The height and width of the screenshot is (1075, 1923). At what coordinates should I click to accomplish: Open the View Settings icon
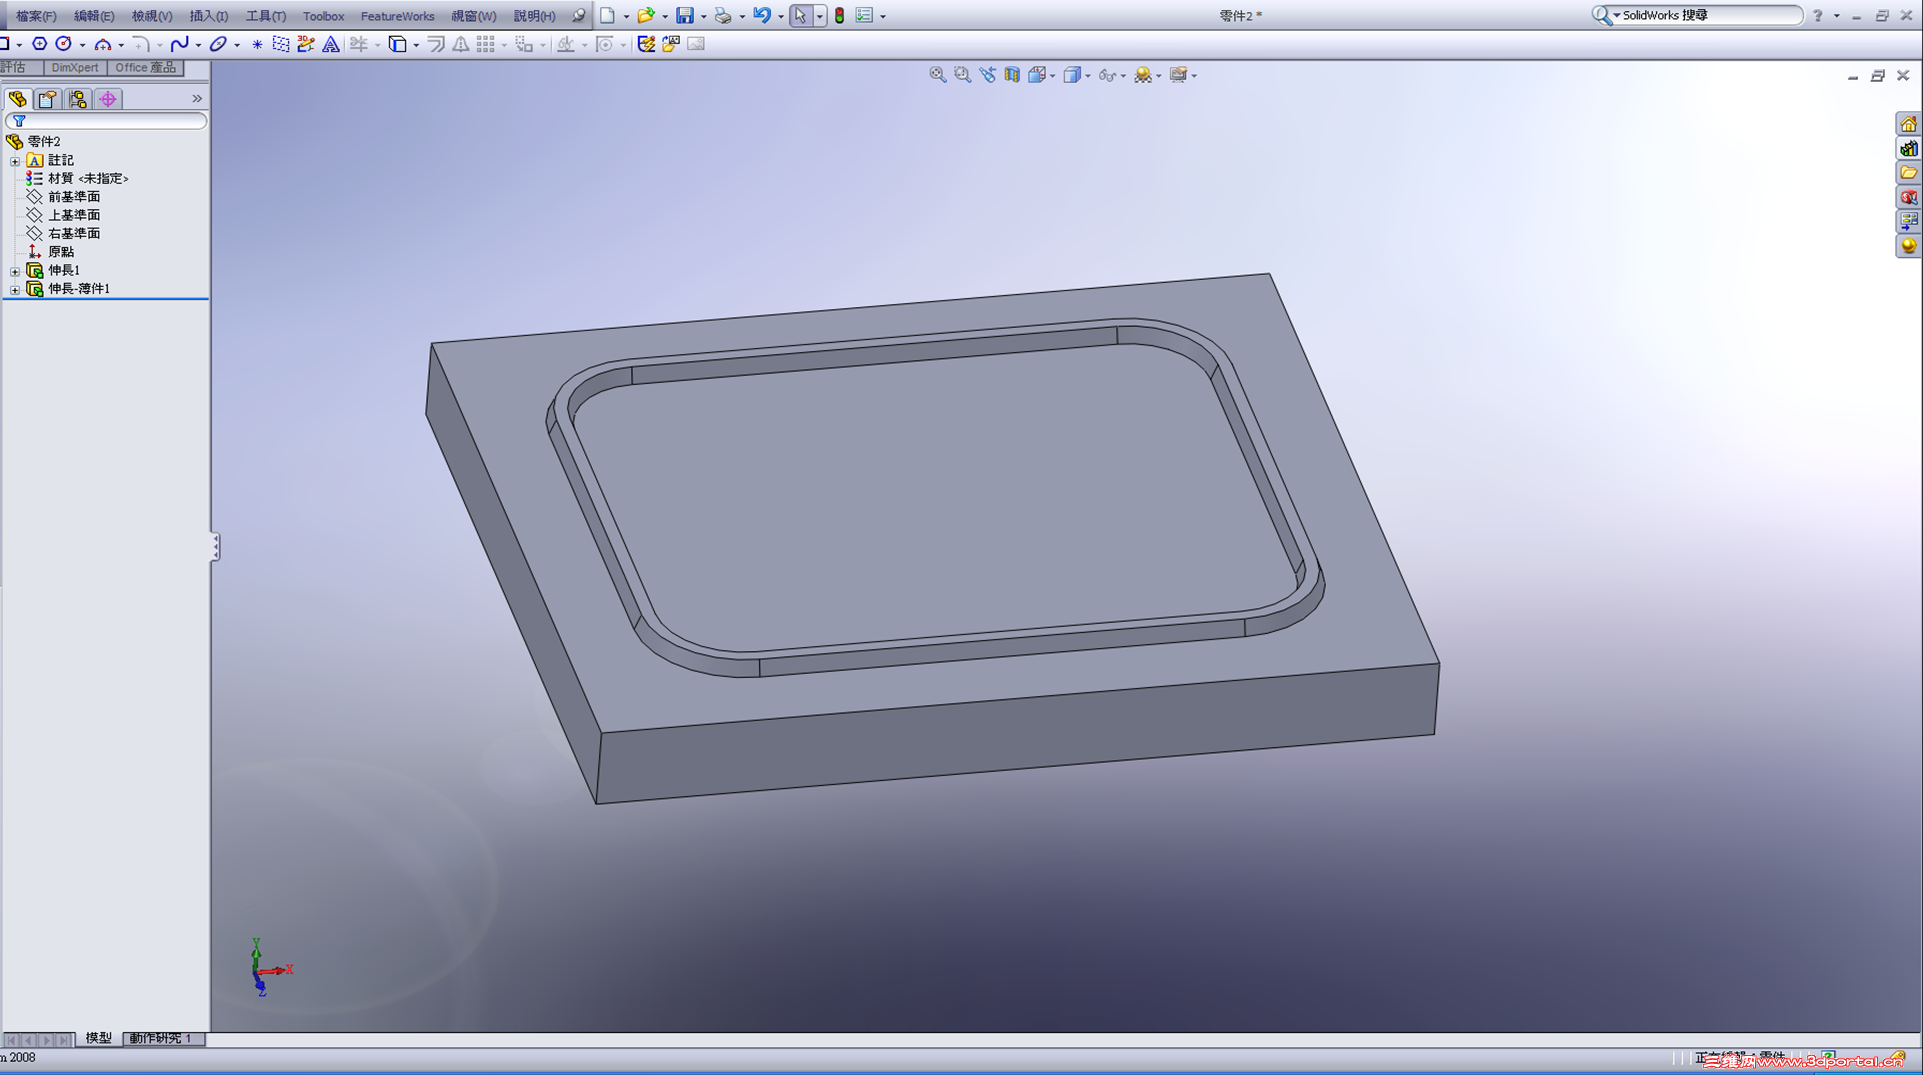1178,75
